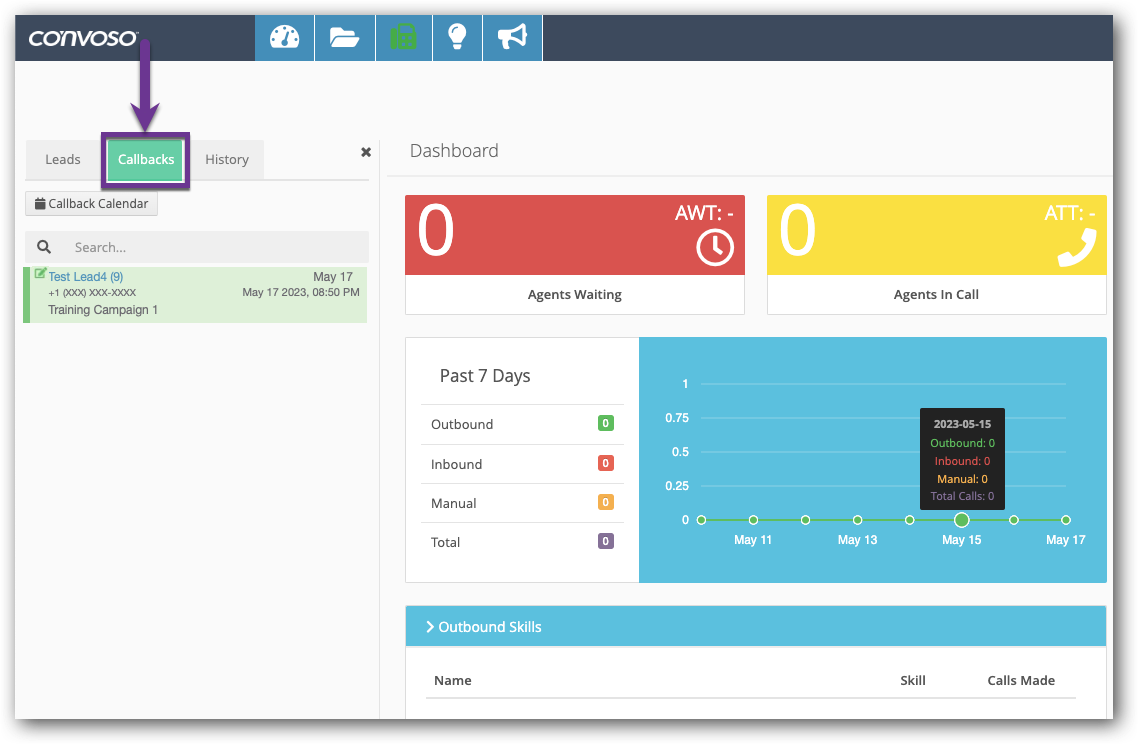Click the edit icon beside Test Lead4
The width and height of the screenshot is (1138, 744).
(x=41, y=274)
